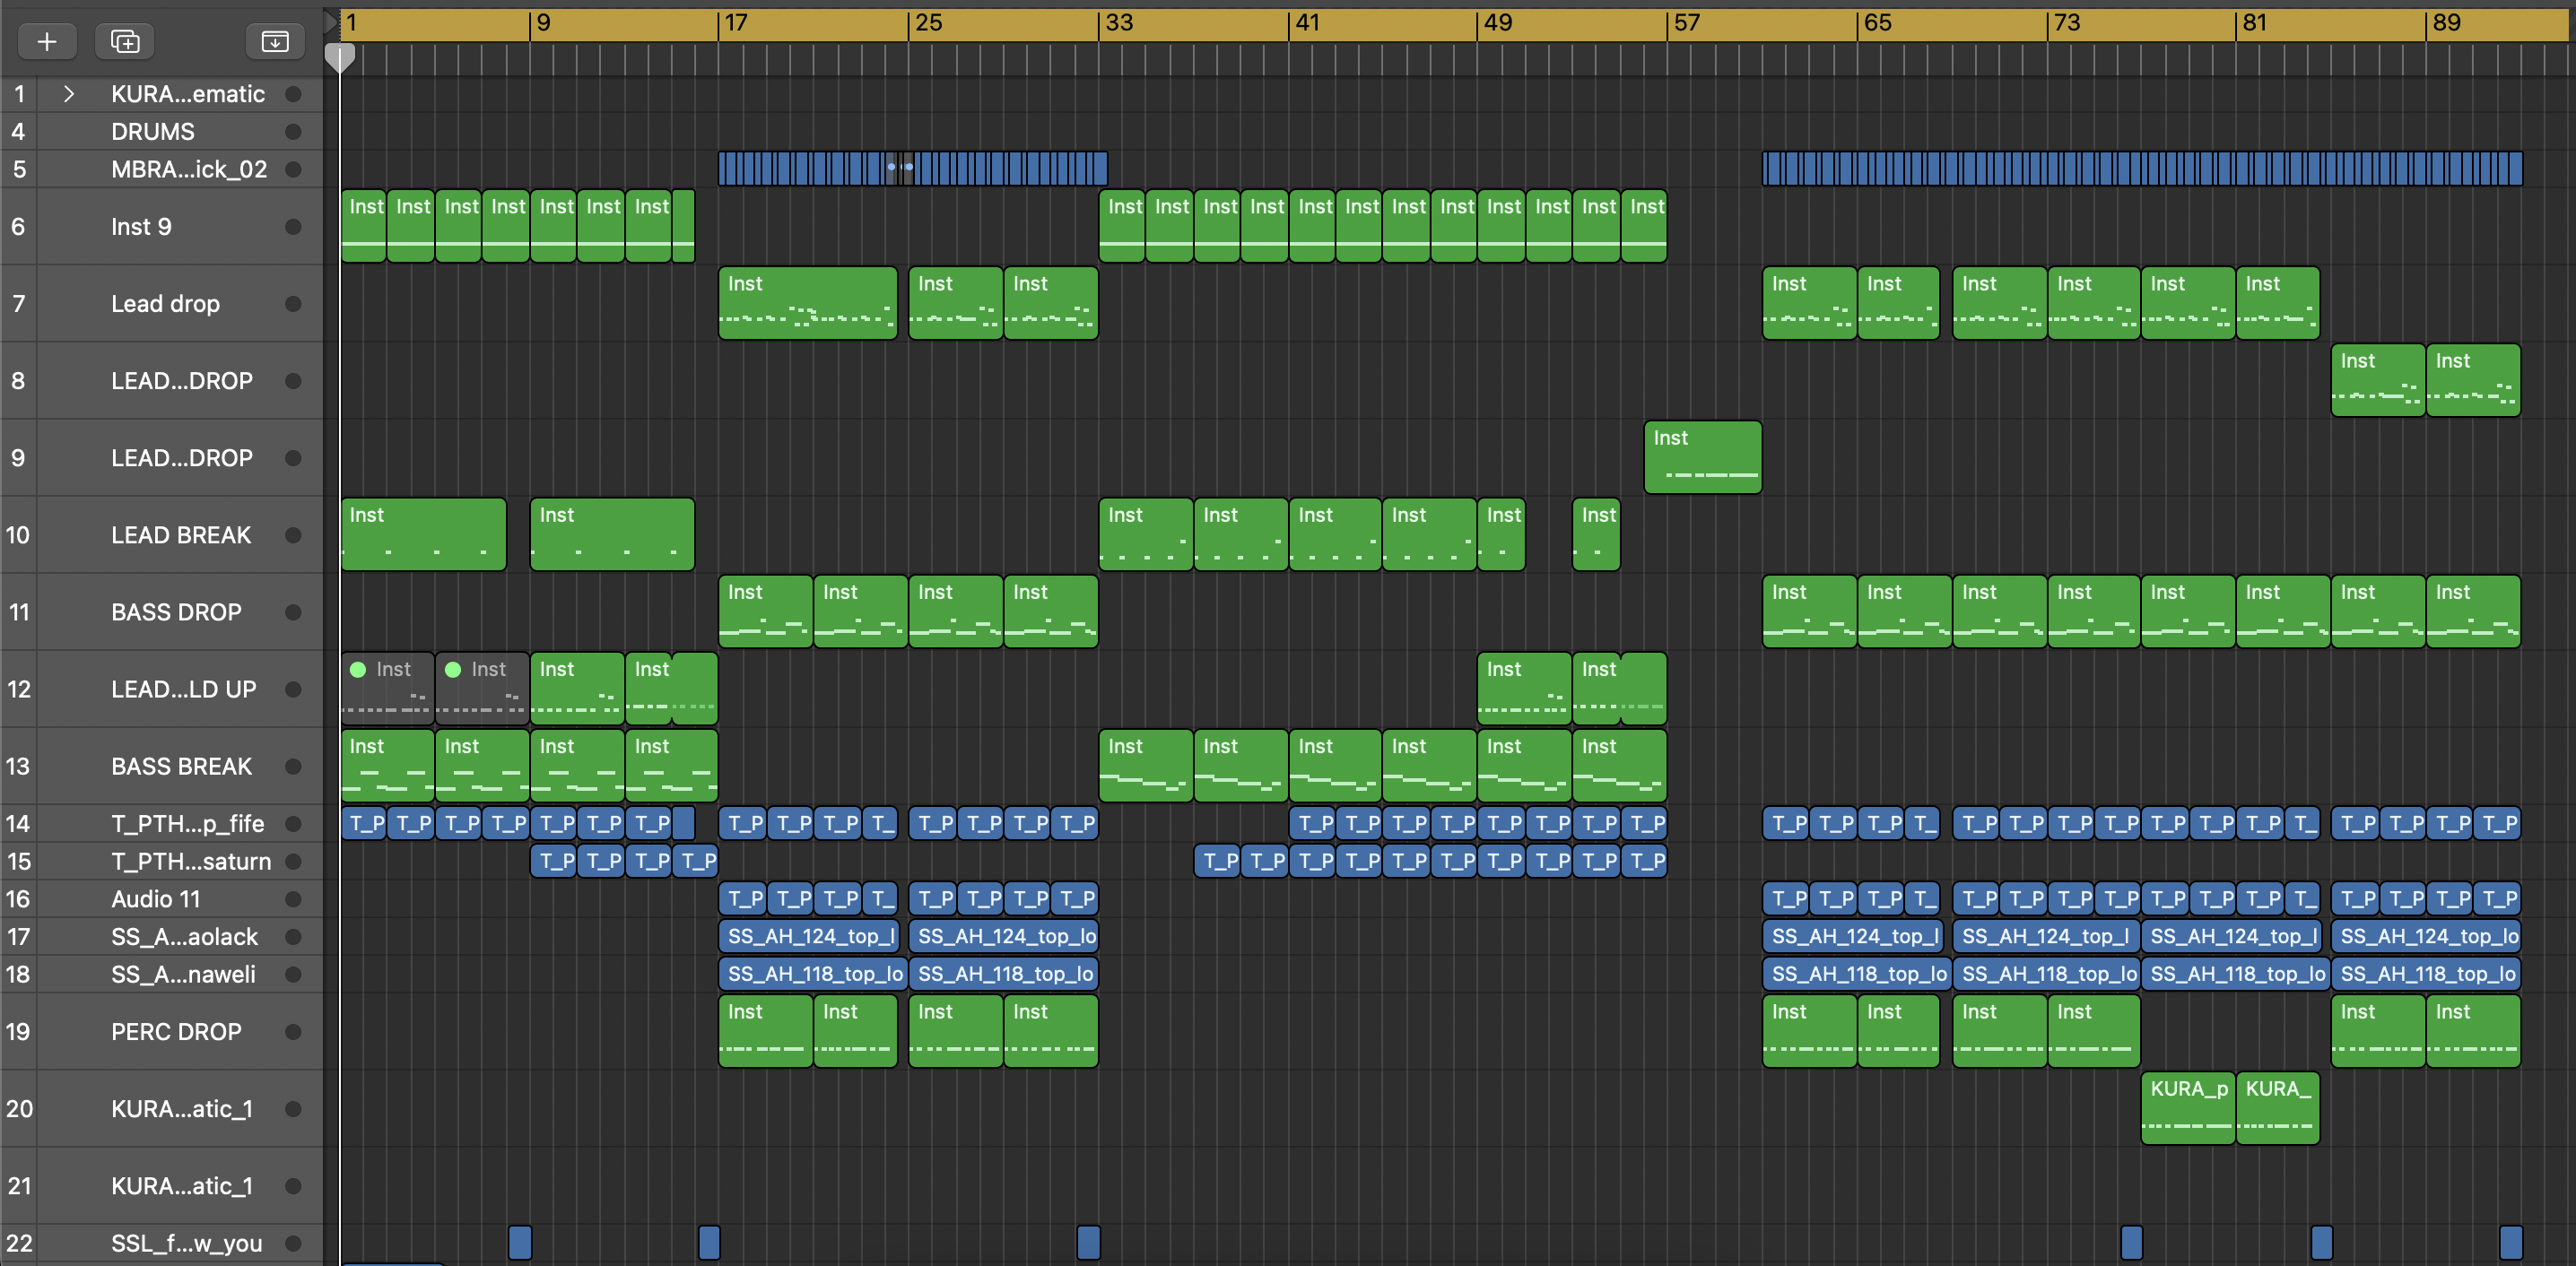Expand the KURA...ematic track stack
Screen dimensions: 2576x1266
point(68,94)
